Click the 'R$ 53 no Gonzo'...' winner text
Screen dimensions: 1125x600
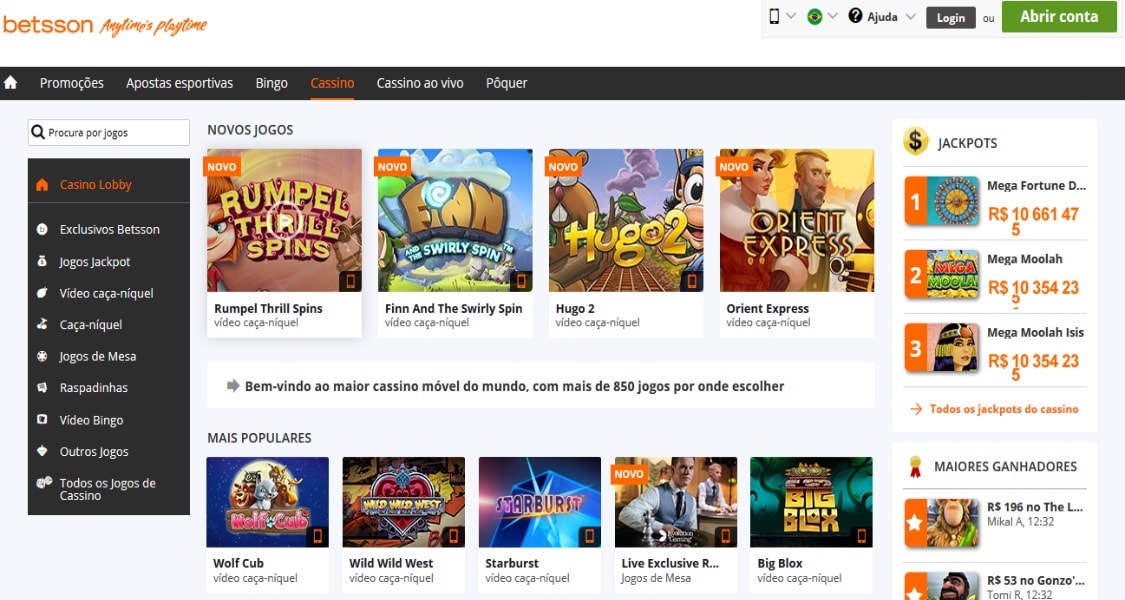coord(1036,580)
